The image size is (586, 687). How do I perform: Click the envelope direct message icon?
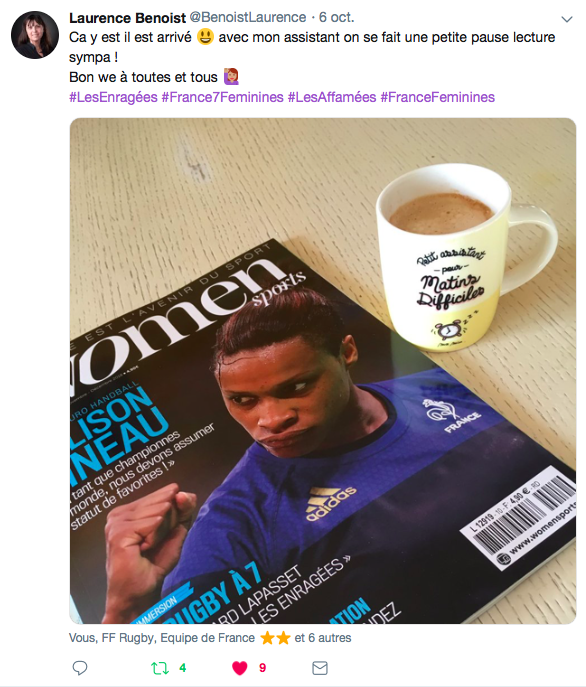[x=320, y=668]
